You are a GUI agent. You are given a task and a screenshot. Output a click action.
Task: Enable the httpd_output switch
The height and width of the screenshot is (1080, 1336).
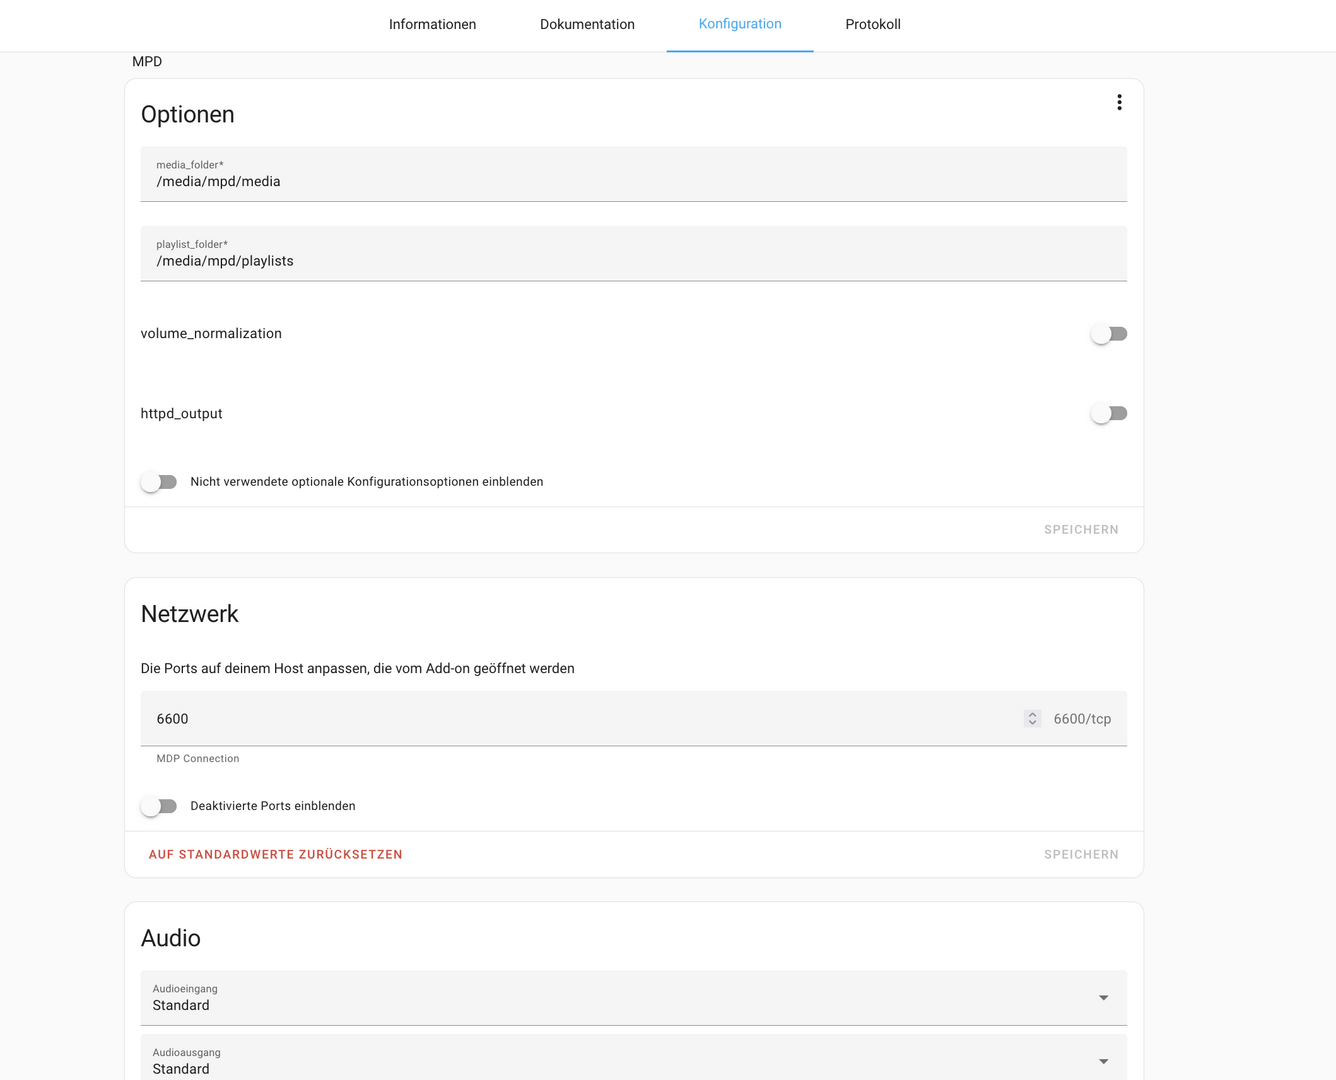pyautogui.click(x=1108, y=414)
